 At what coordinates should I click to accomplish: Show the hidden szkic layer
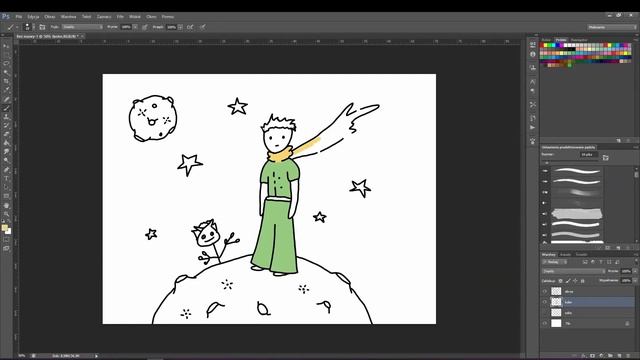(x=544, y=313)
